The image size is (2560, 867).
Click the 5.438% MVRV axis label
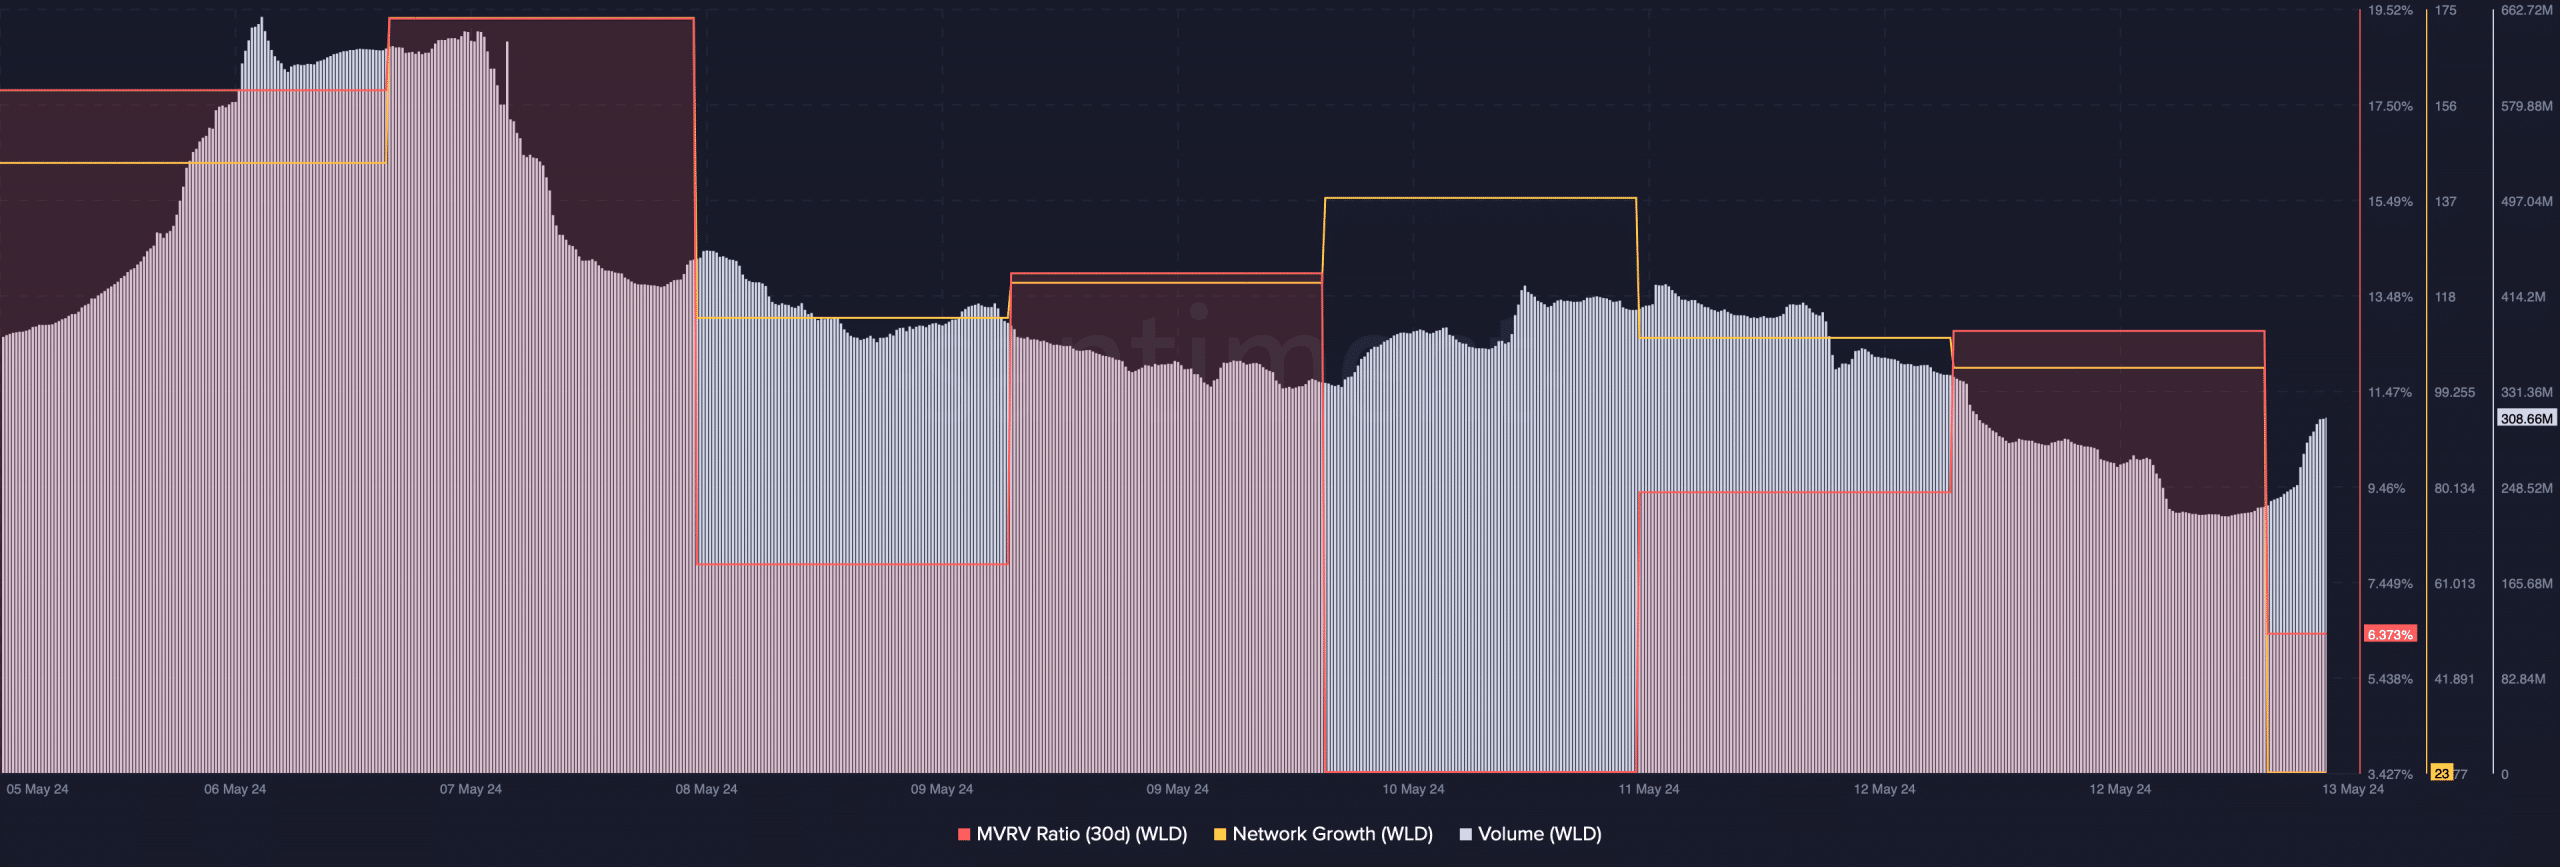pyautogui.click(x=2390, y=679)
